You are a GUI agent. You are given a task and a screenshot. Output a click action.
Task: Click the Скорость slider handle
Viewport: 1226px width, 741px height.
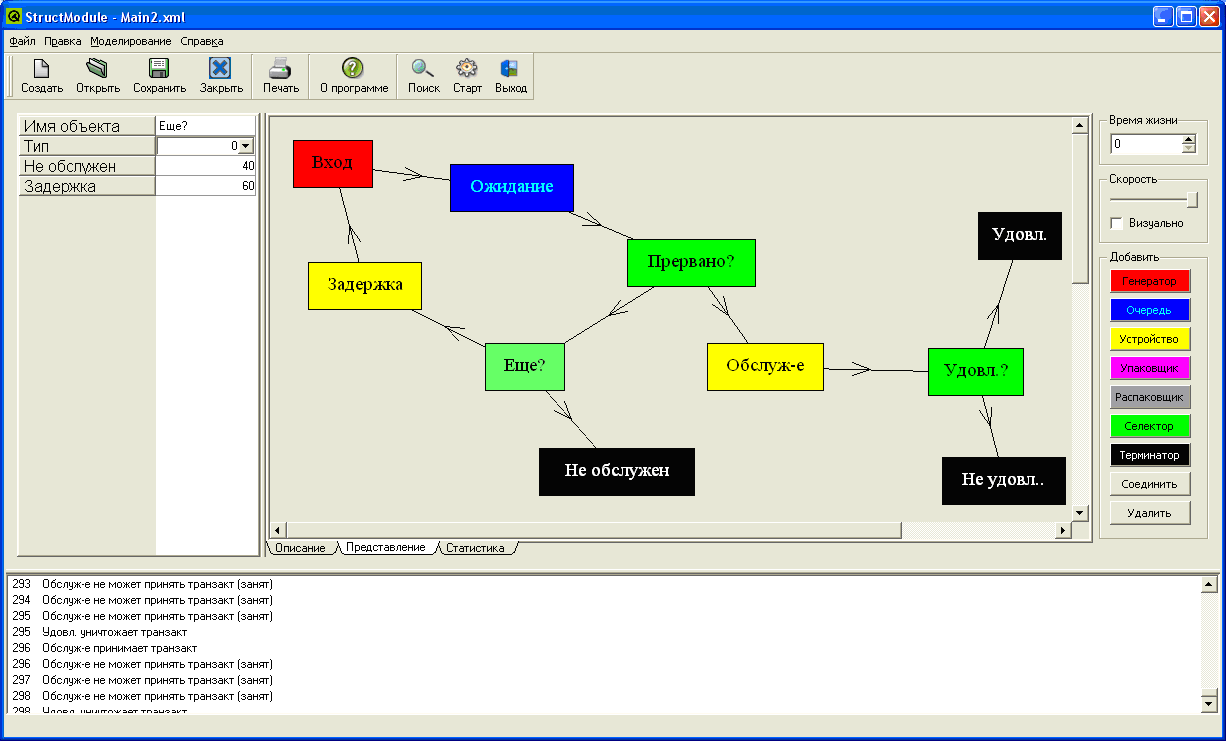(x=1192, y=200)
